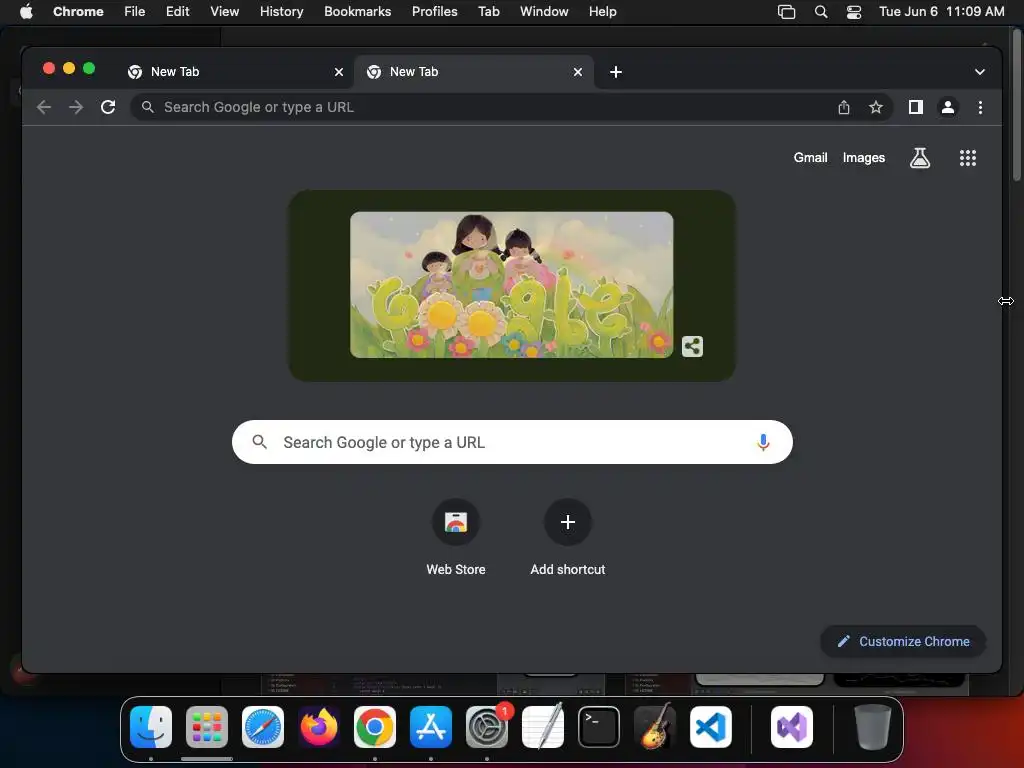This screenshot has height=768, width=1024.
Task: Share this page from the address bar
Action: click(844, 107)
